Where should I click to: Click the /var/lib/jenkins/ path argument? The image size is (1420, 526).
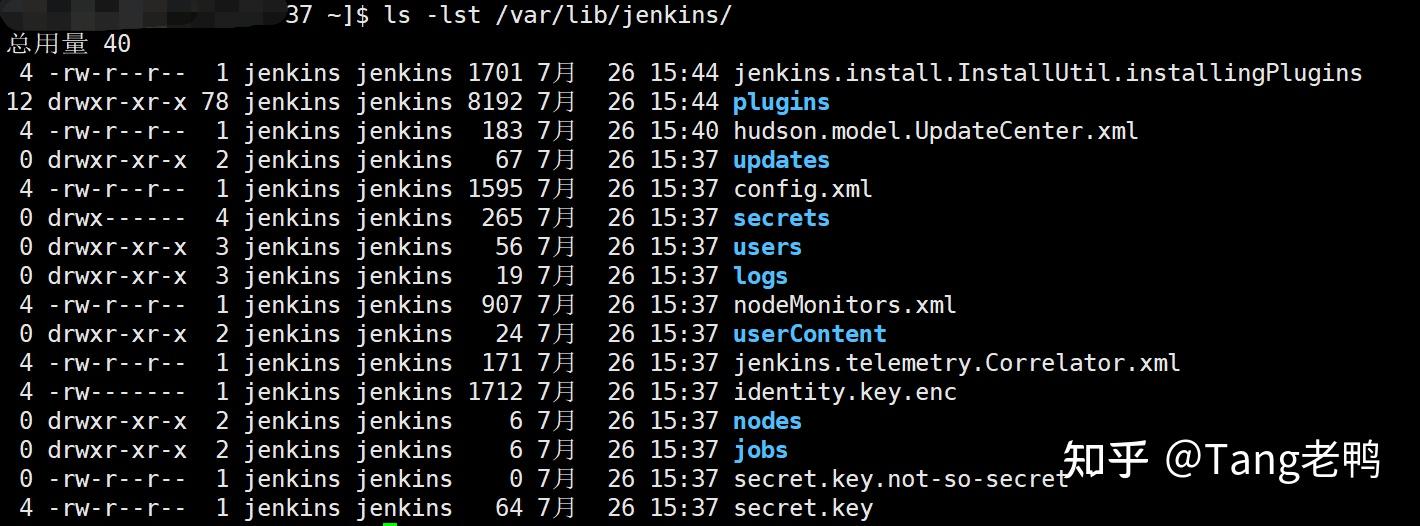coord(614,15)
